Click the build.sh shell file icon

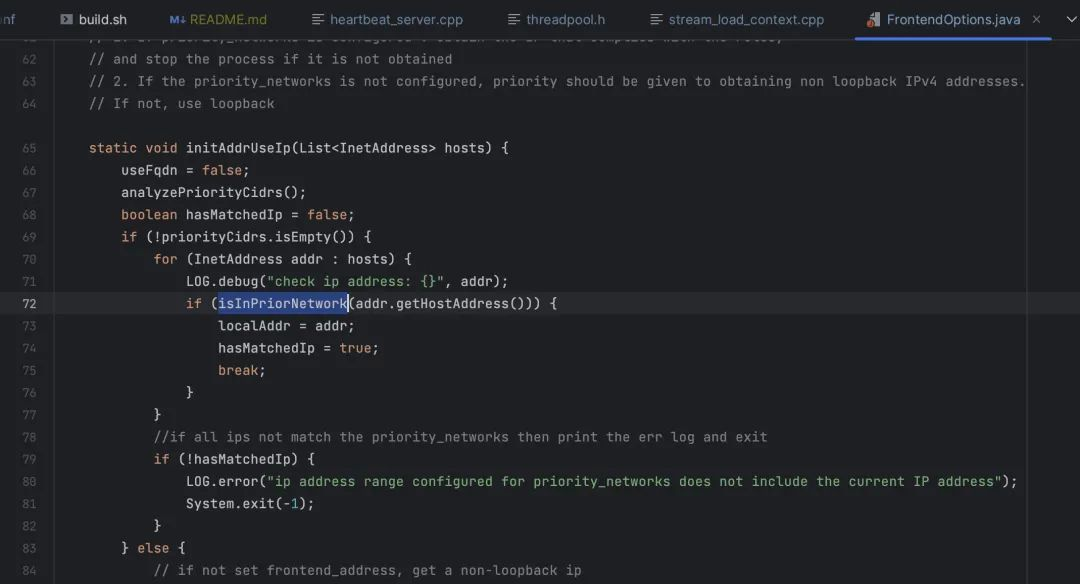coord(66,19)
